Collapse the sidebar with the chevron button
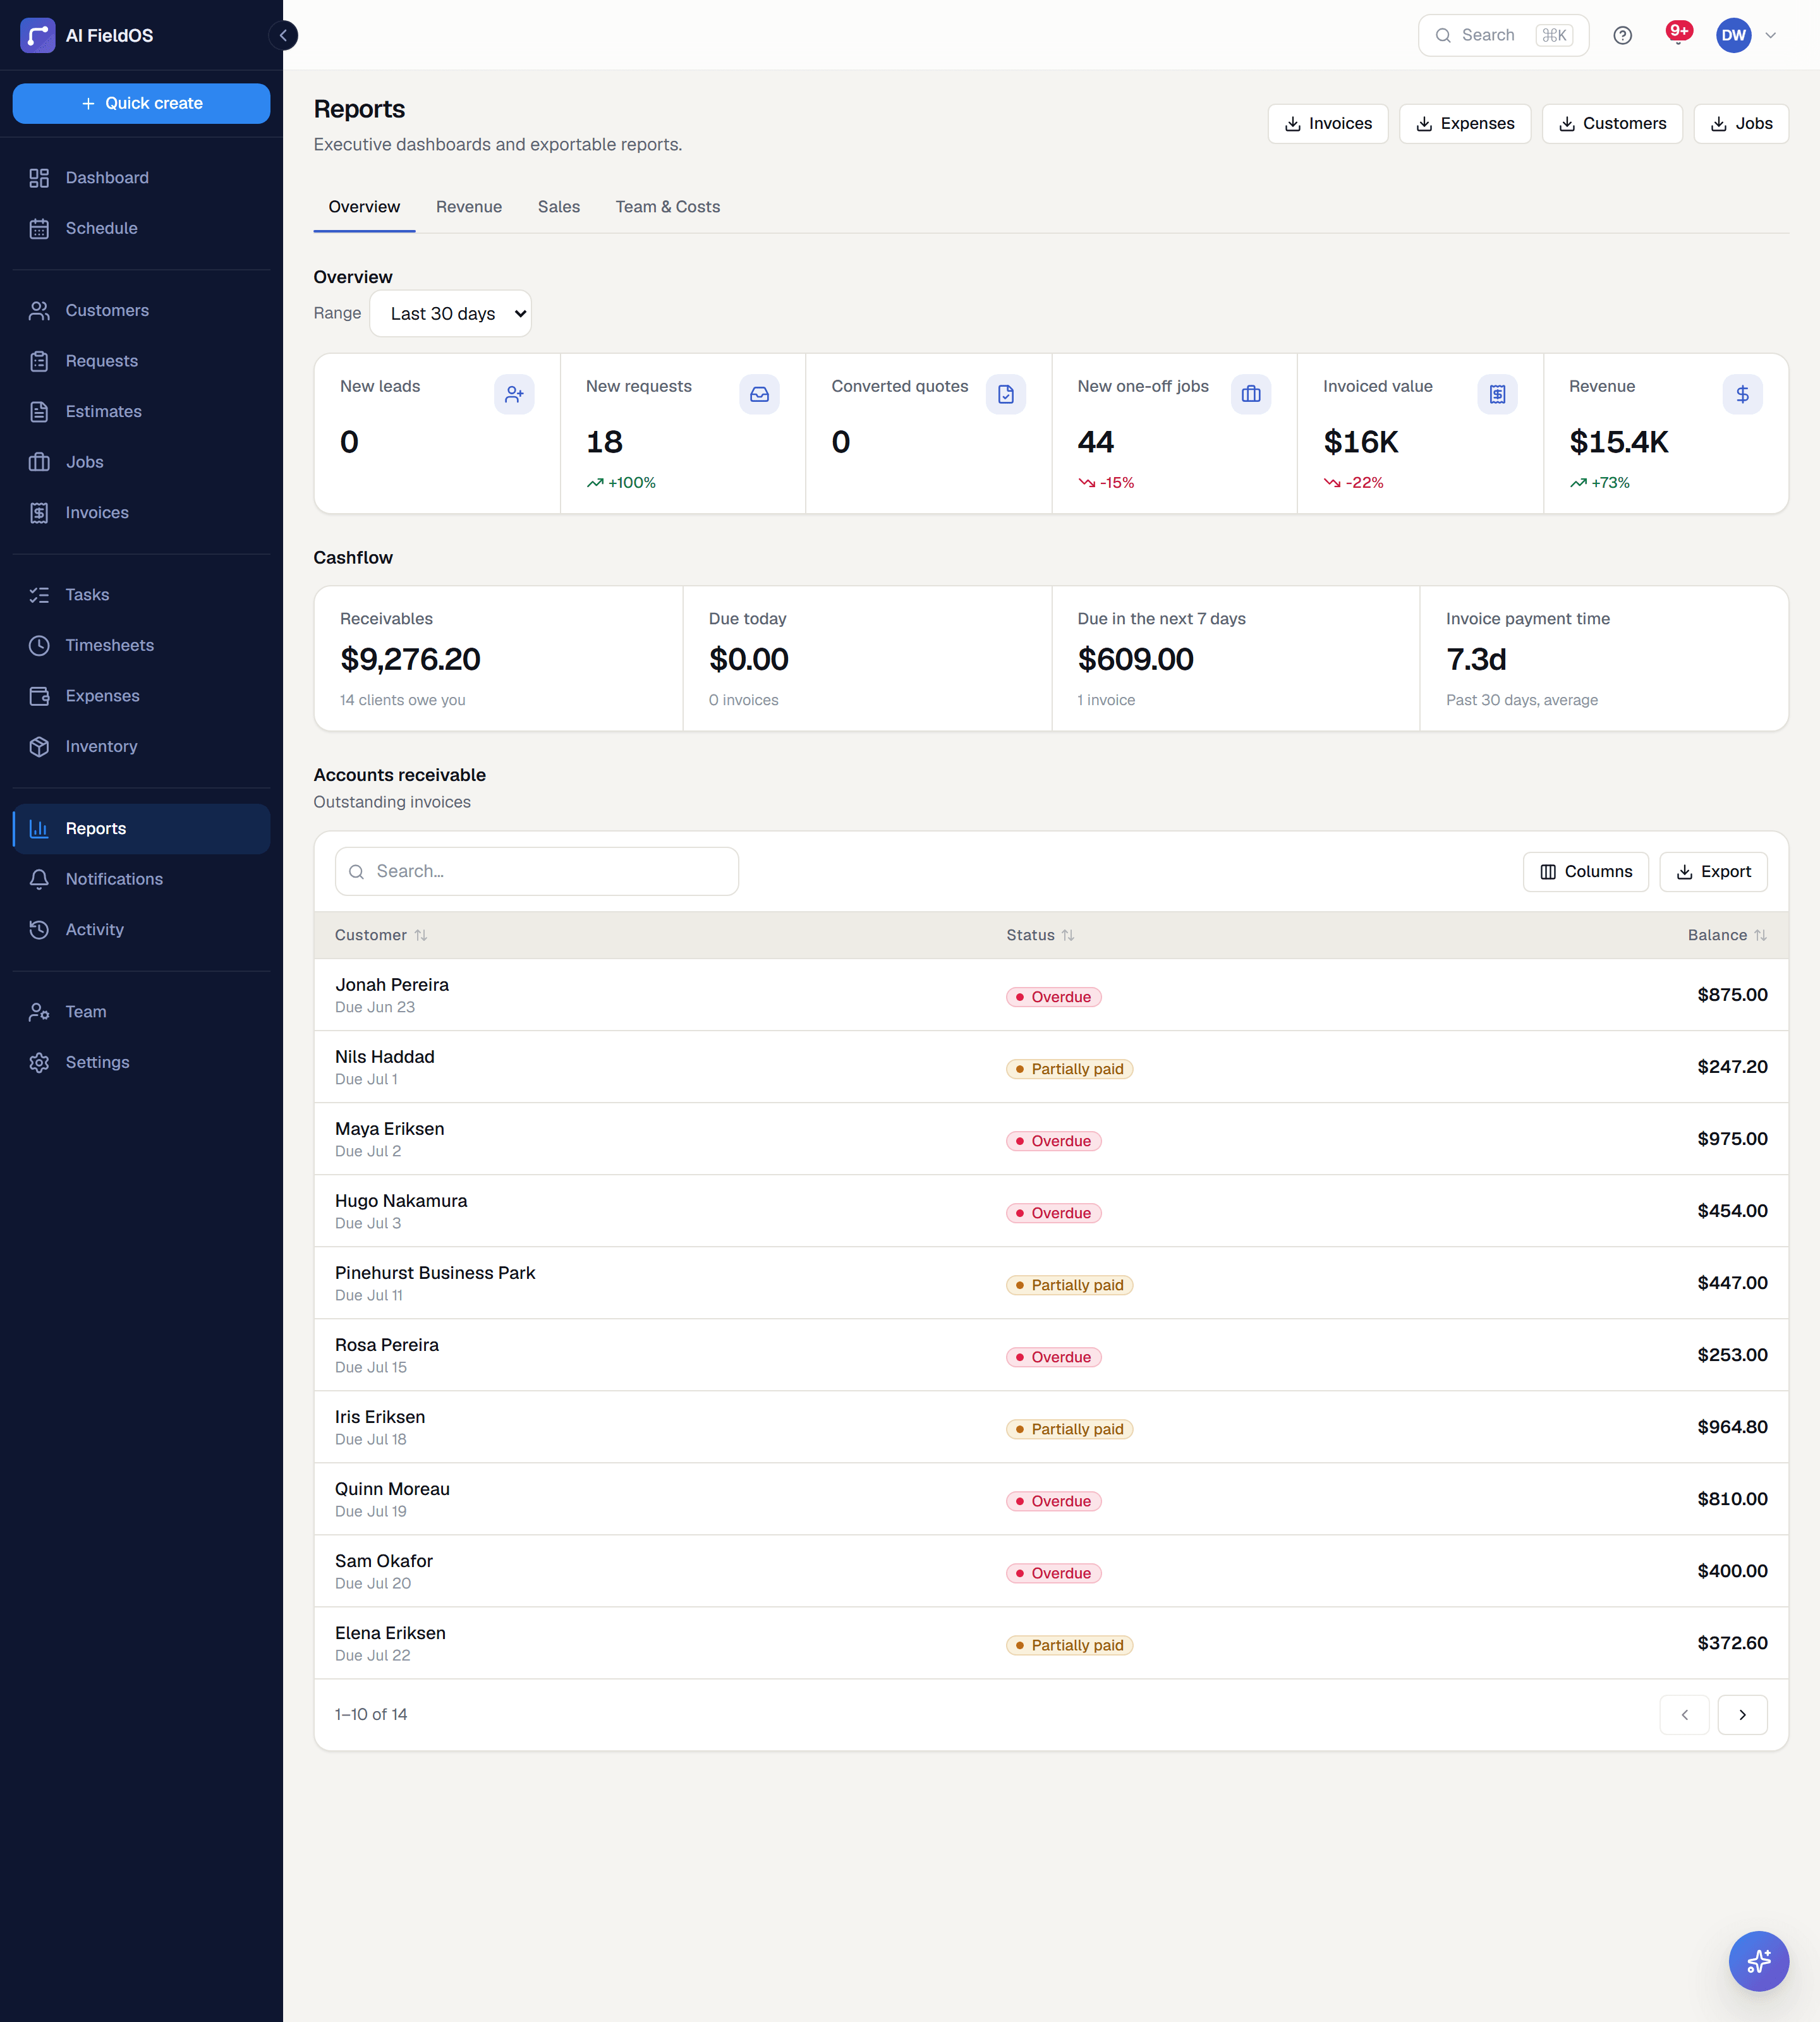 point(283,36)
